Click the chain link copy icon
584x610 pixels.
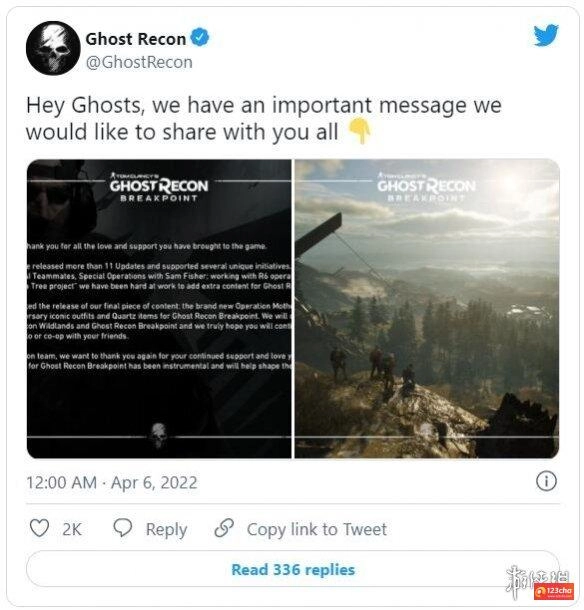click(x=224, y=528)
